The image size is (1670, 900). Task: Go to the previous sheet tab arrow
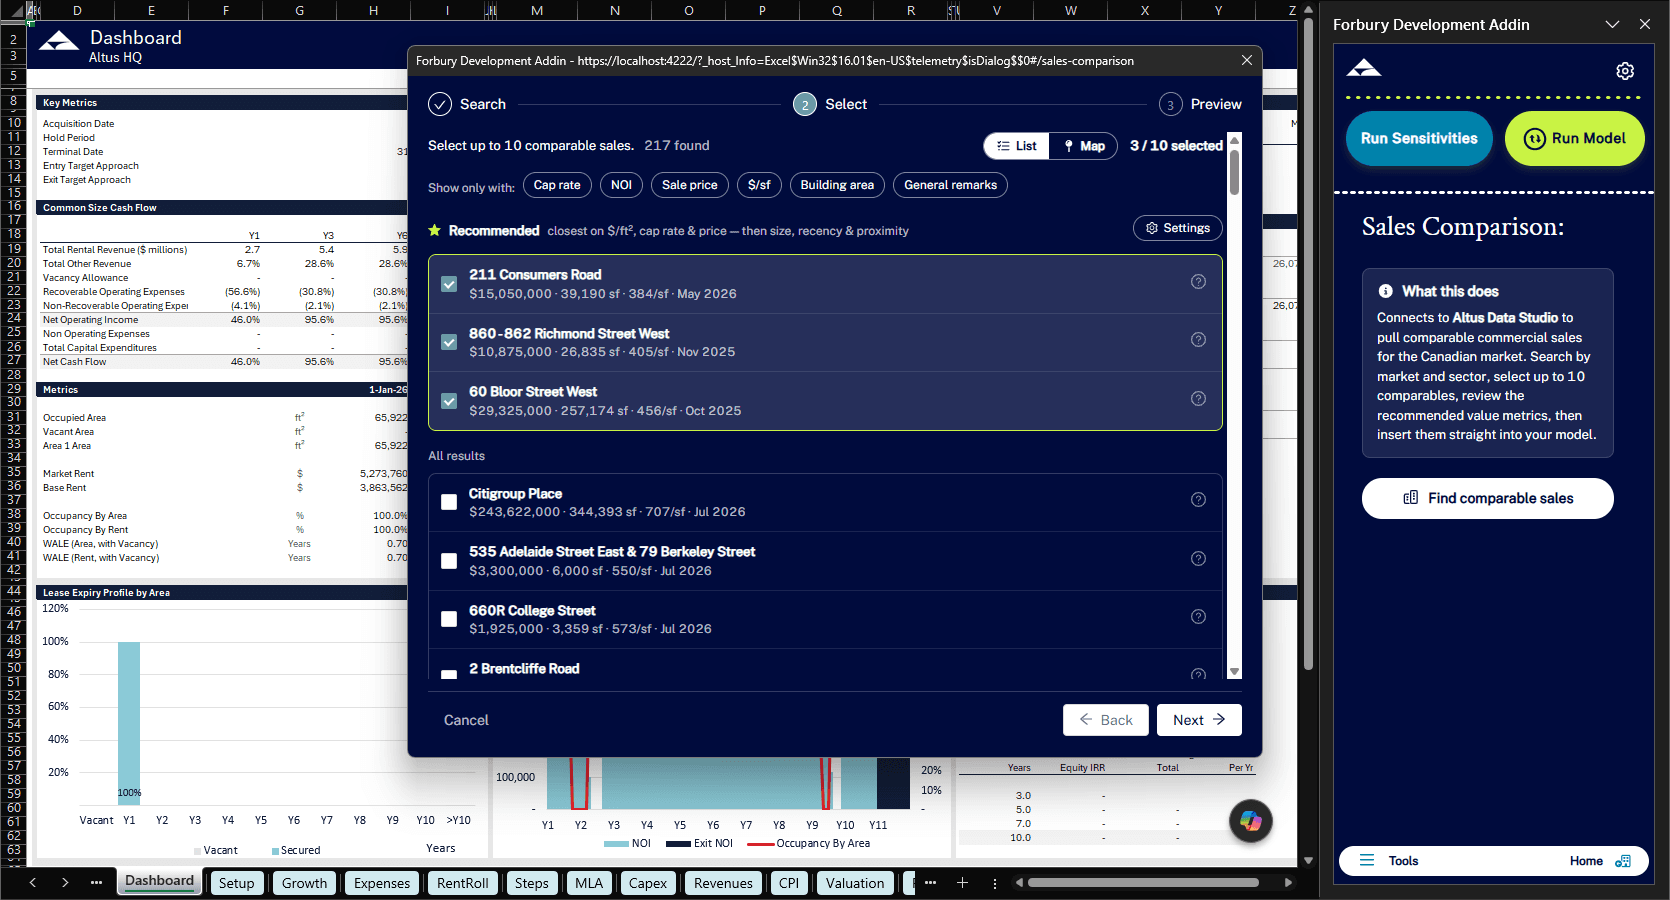(x=33, y=882)
